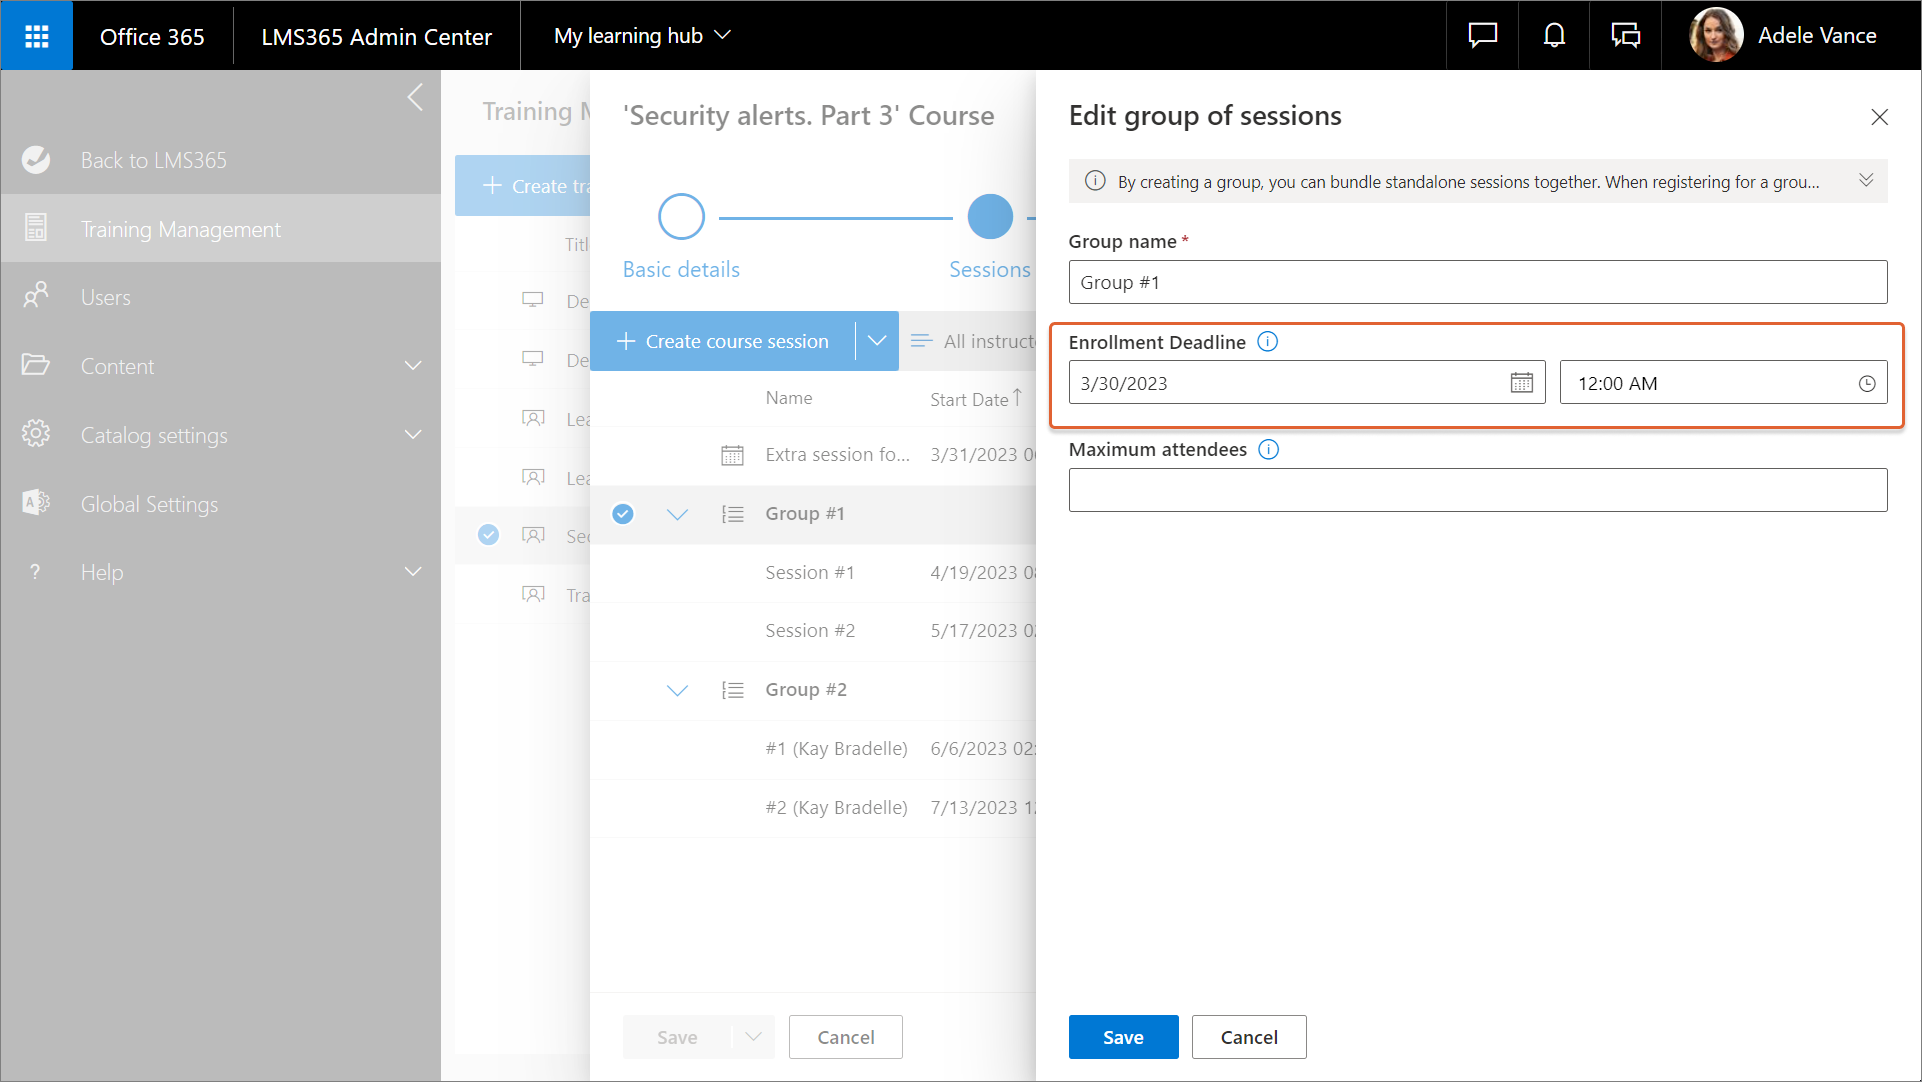Image resolution: width=1922 pixels, height=1082 pixels.
Task: Click the Maximum attendees info icon
Action: coord(1268,450)
